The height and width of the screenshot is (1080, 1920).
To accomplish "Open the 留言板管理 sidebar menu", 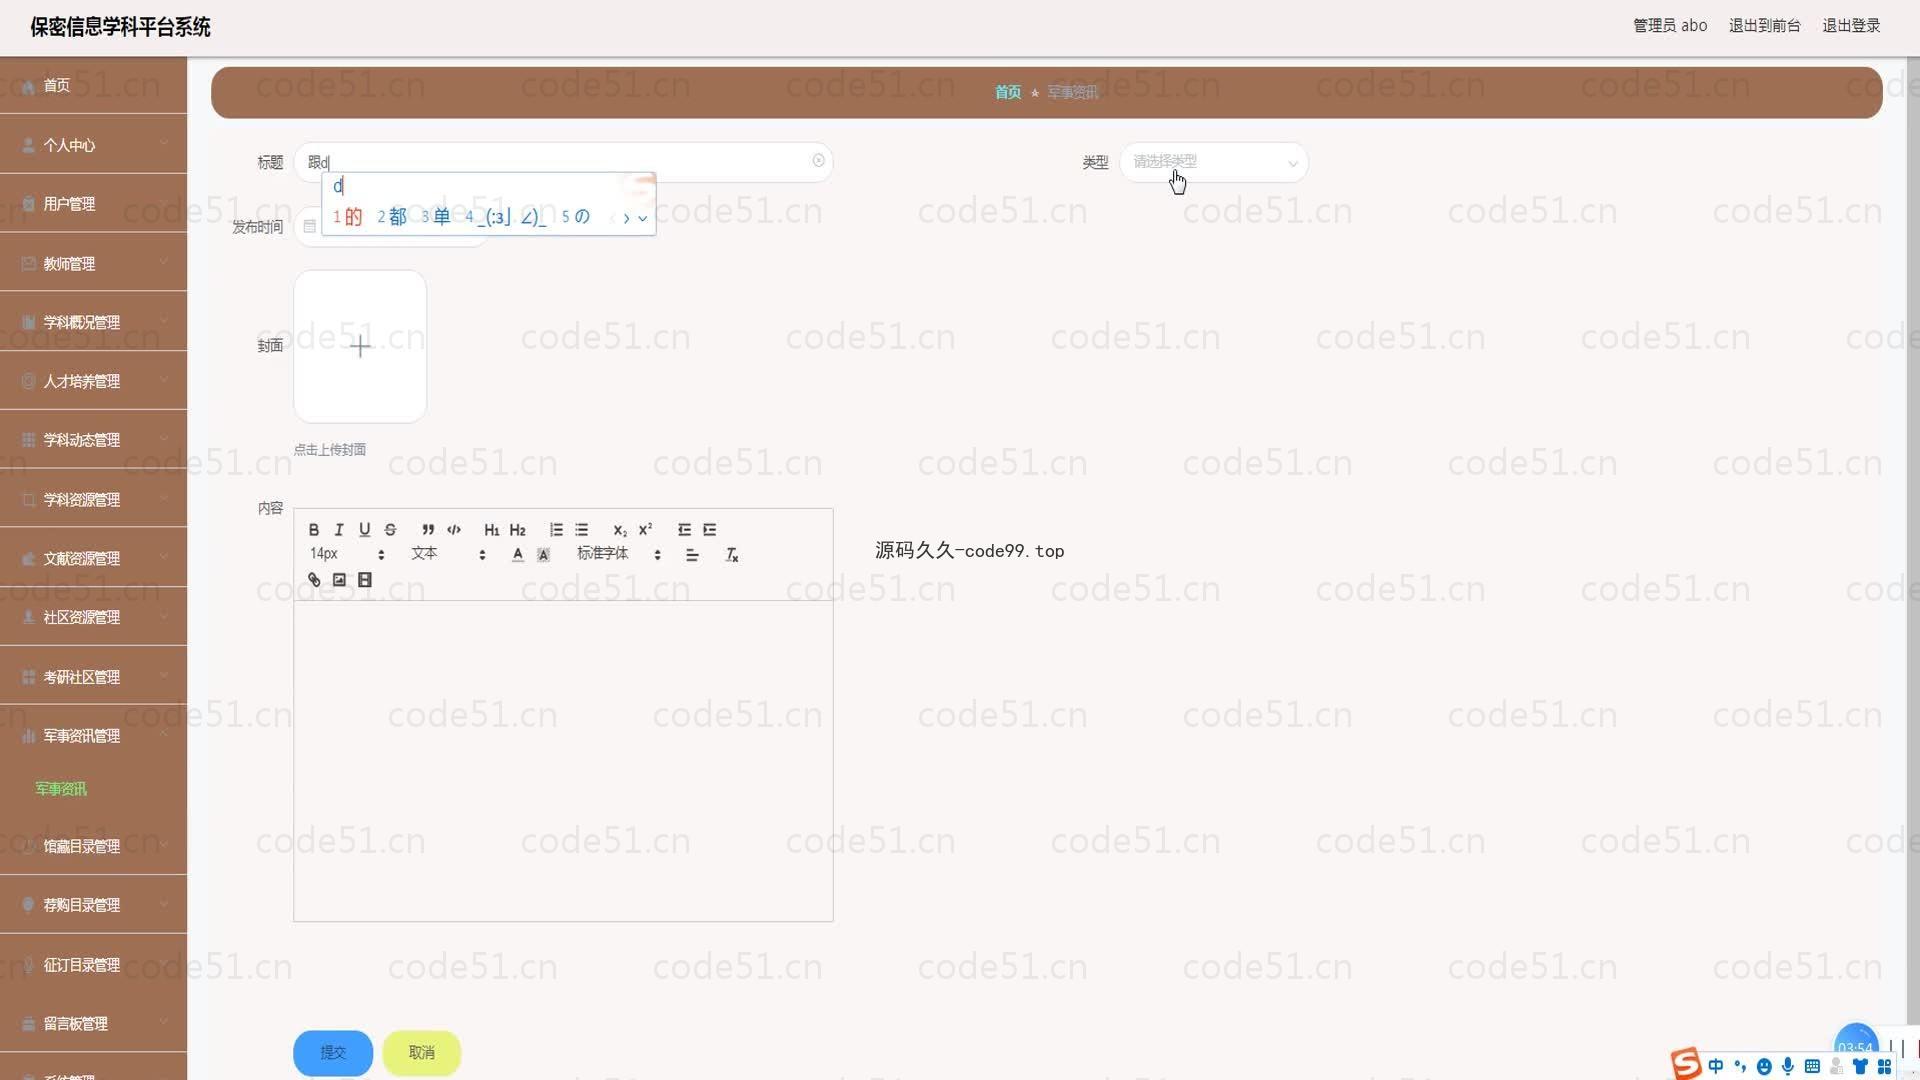I will tap(93, 1023).
